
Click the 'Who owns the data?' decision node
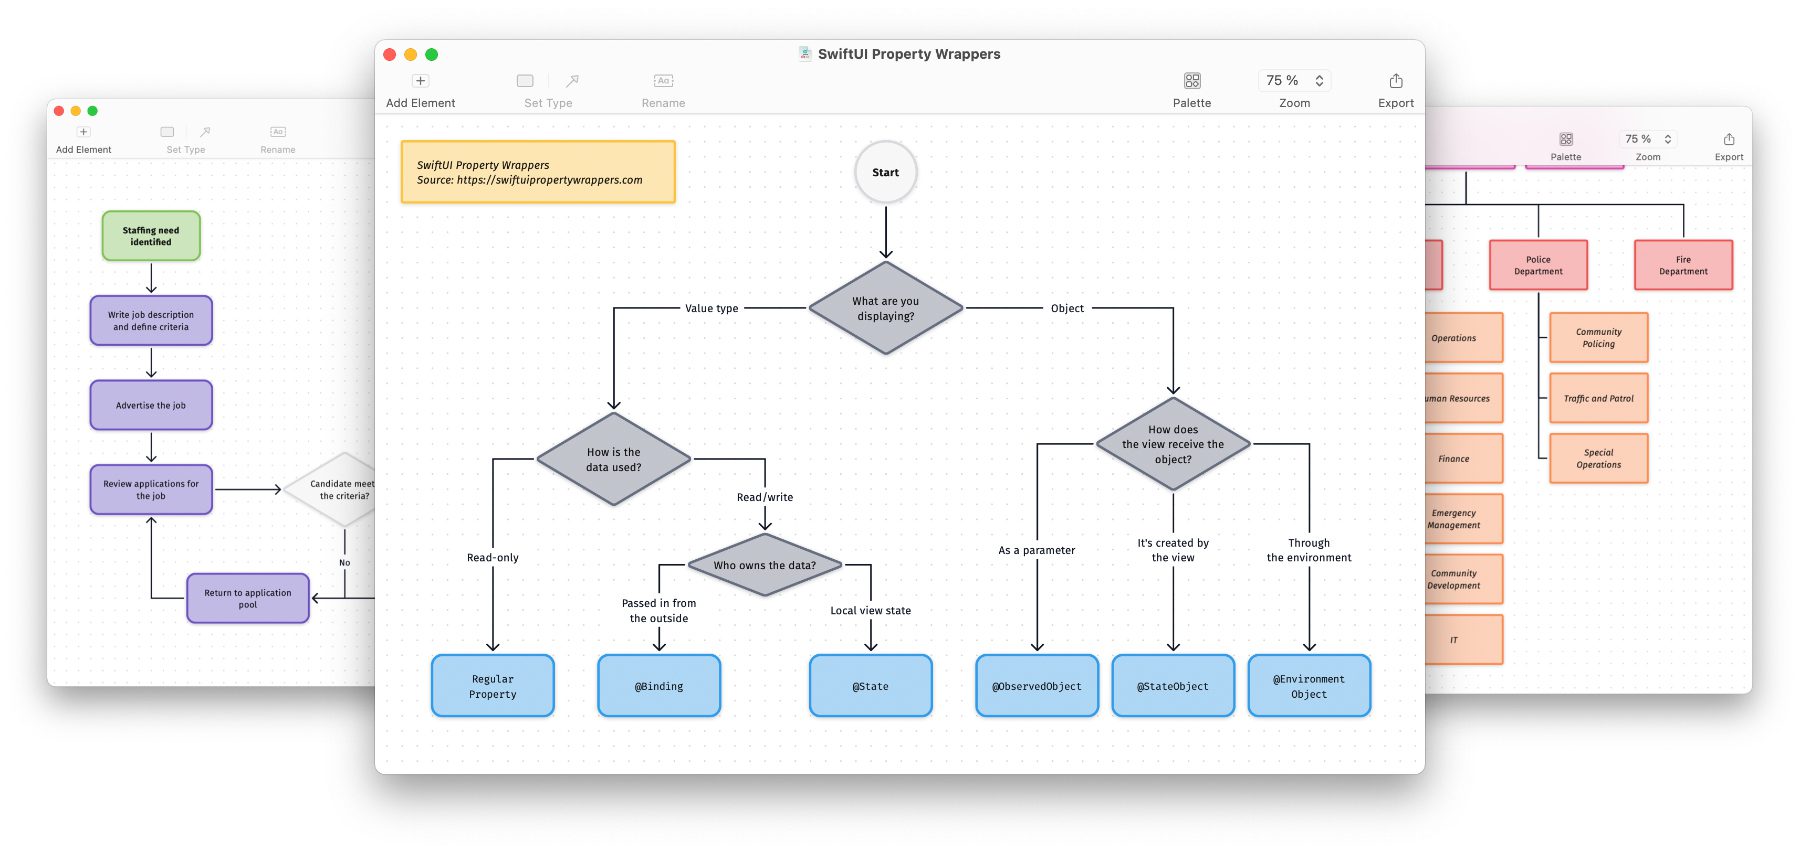[x=765, y=565]
